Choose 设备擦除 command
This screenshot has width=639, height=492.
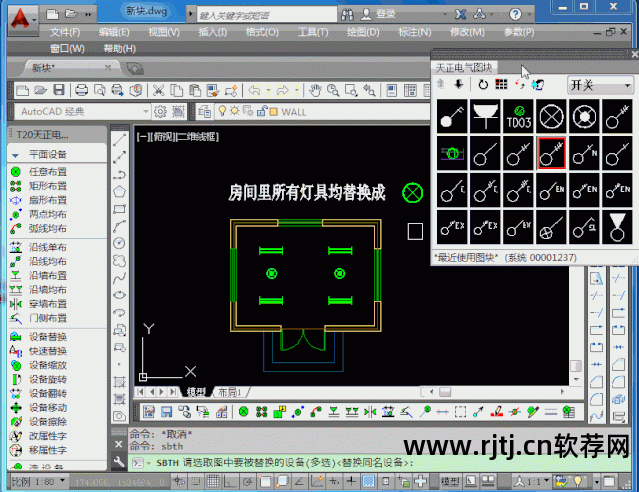(x=48, y=422)
